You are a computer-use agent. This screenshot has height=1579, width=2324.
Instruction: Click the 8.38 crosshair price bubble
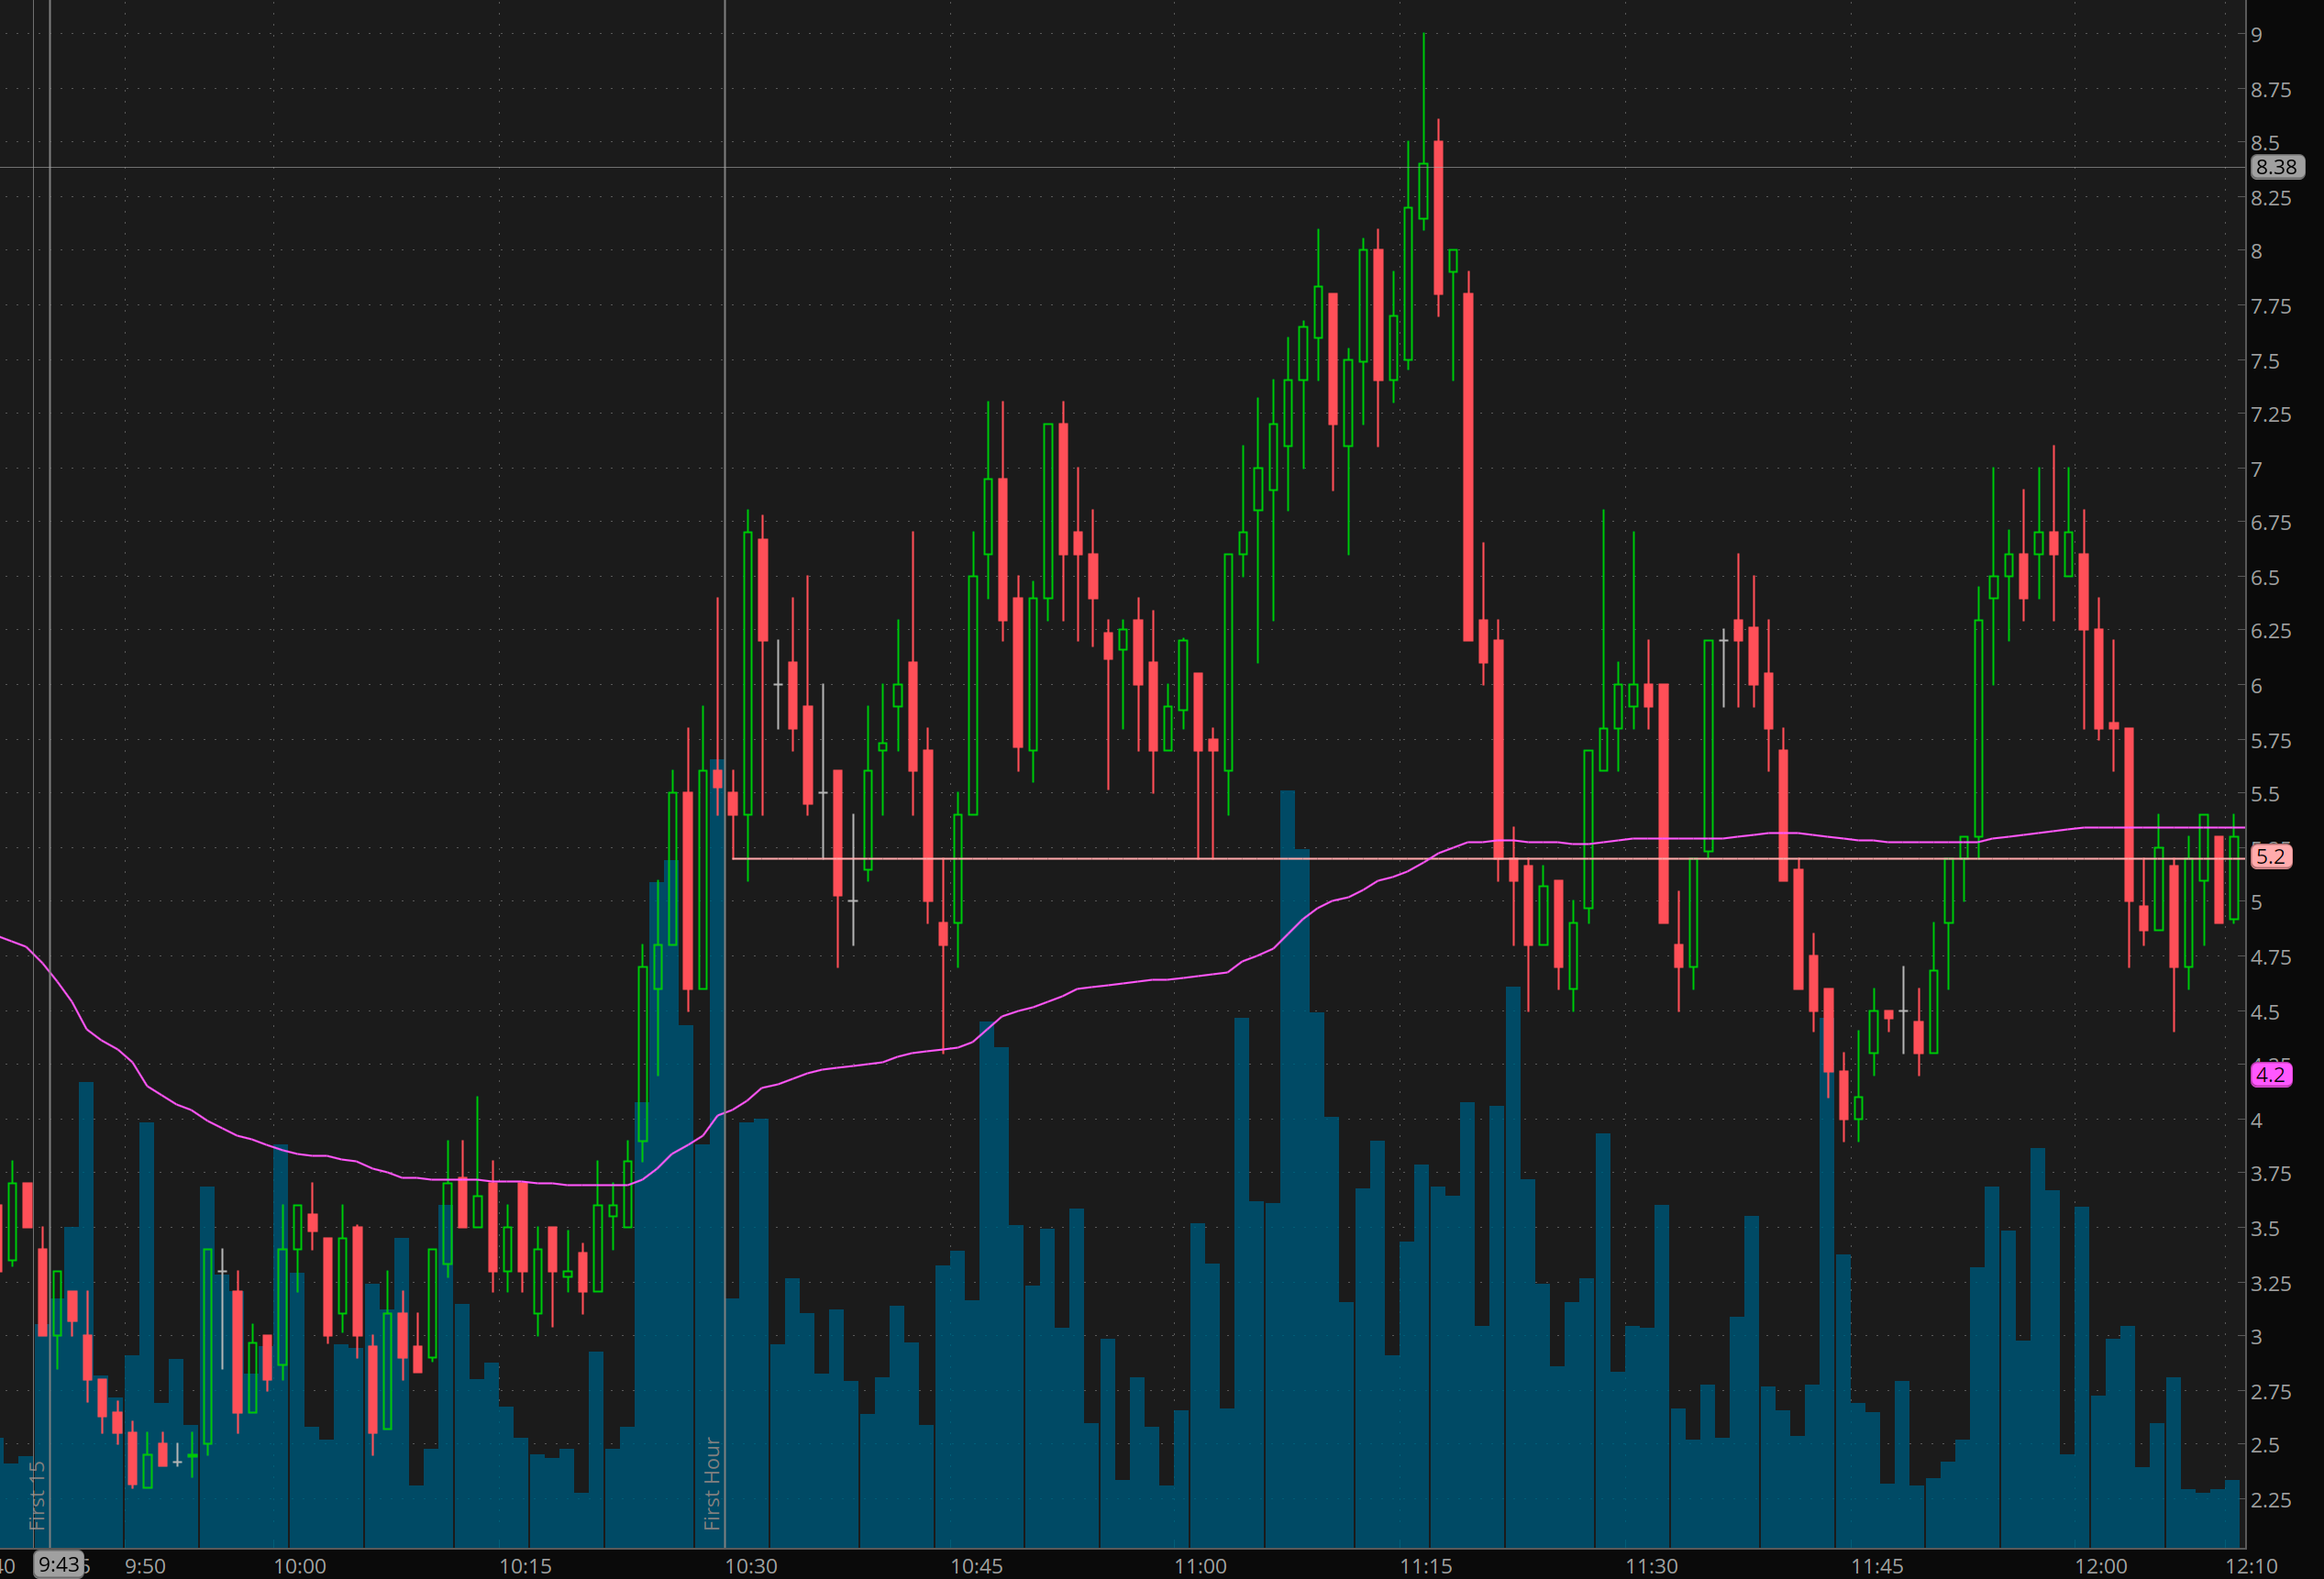2276,167
